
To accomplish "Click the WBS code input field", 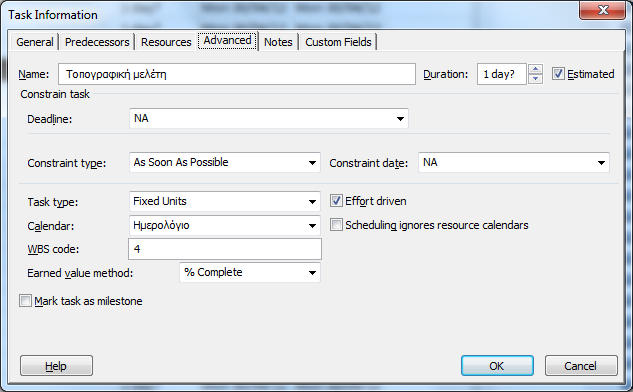I will (x=225, y=249).
